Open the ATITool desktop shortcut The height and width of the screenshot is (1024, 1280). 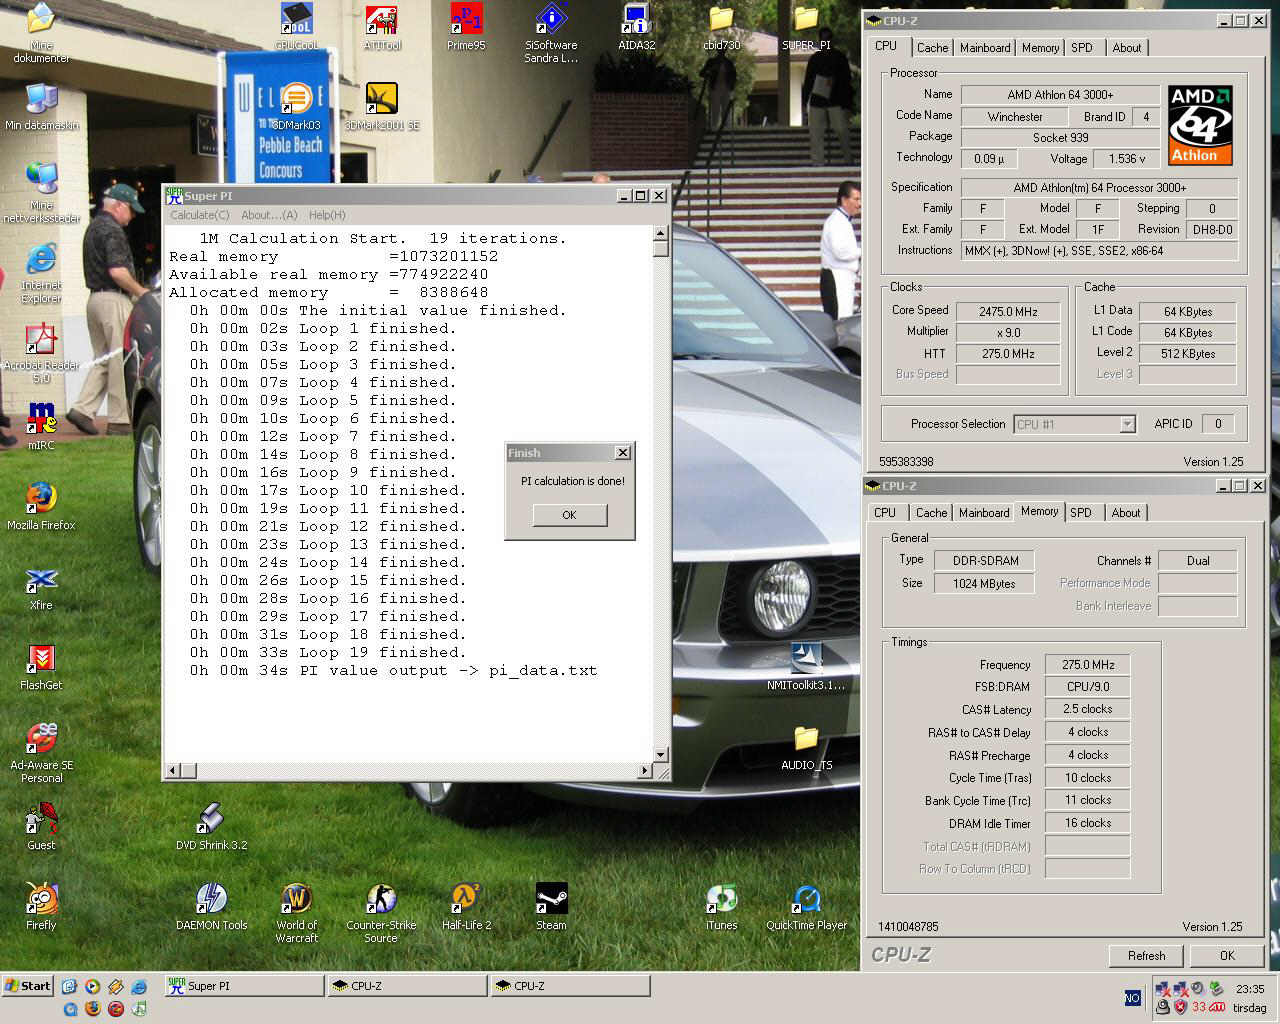(x=381, y=22)
